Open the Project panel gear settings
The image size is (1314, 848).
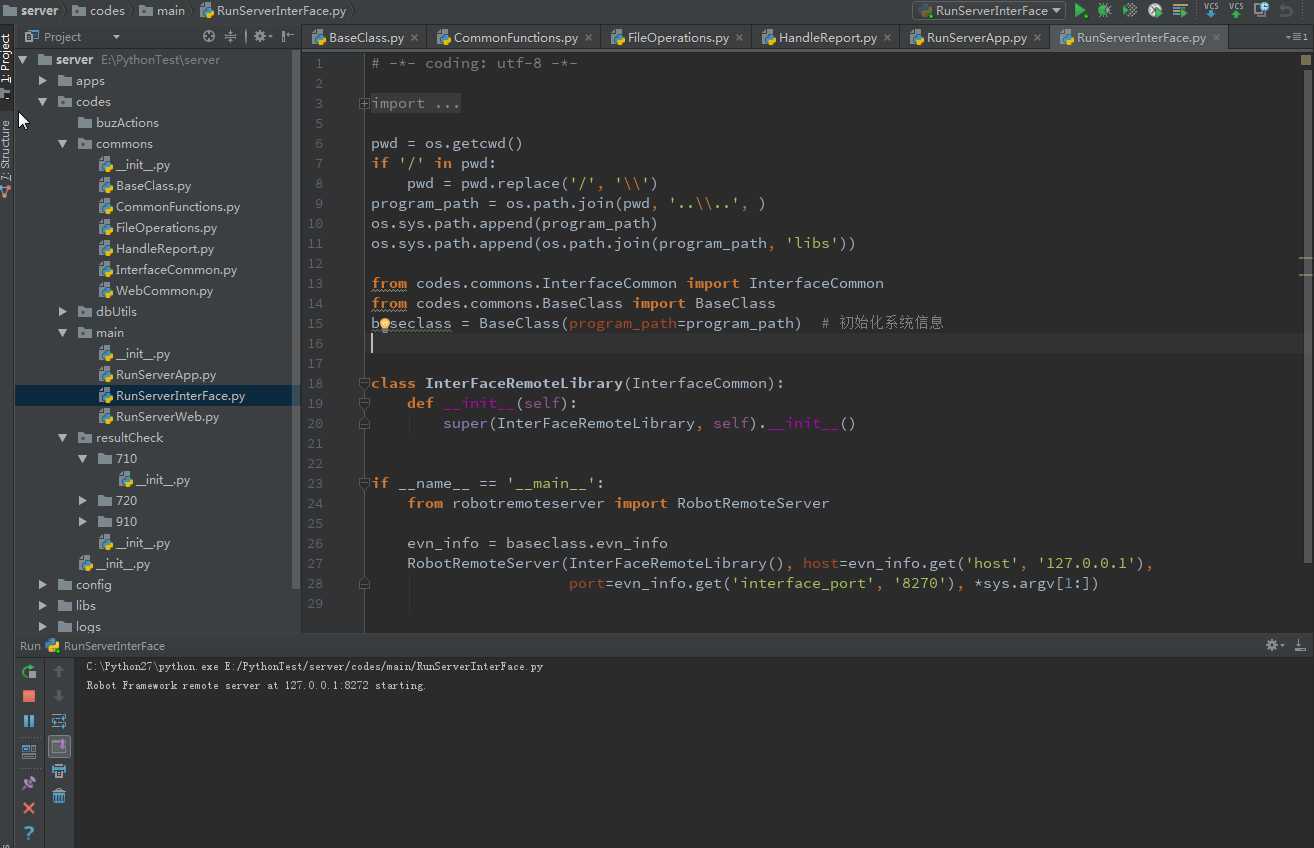(x=262, y=36)
